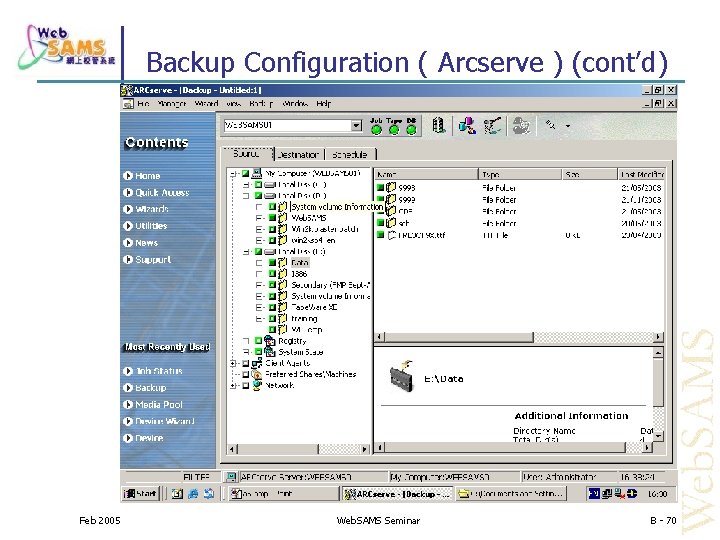Open the Window menu
Screen dimensions: 720x540
click(295, 104)
